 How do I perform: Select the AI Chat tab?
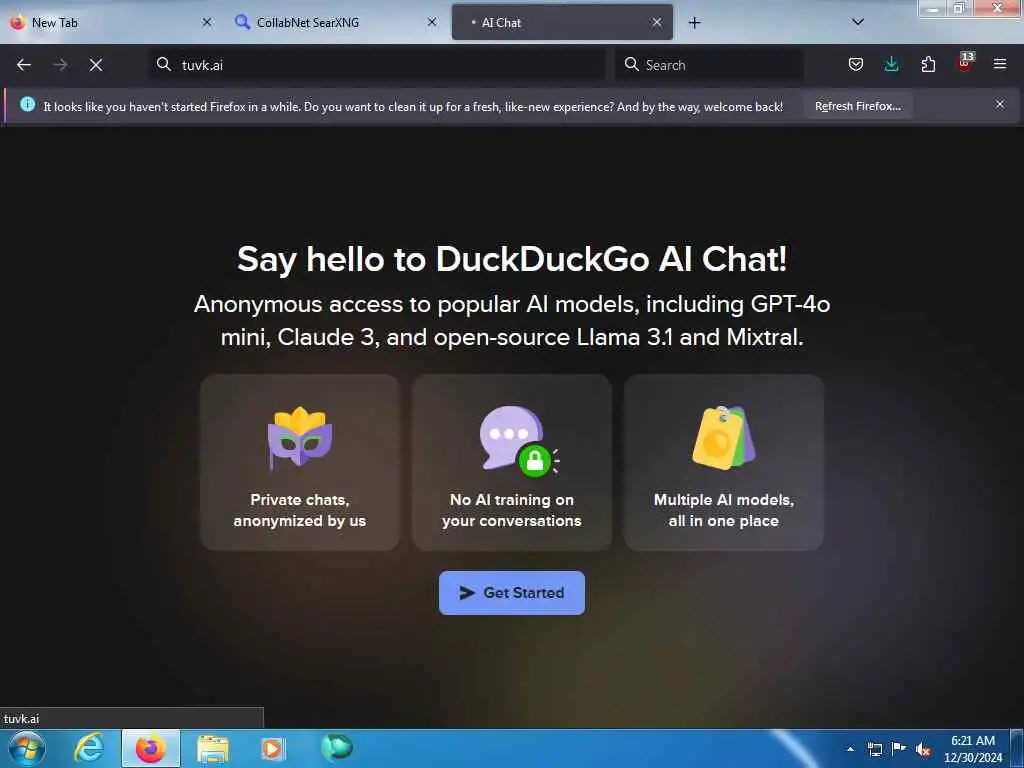pyautogui.click(x=562, y=22)
